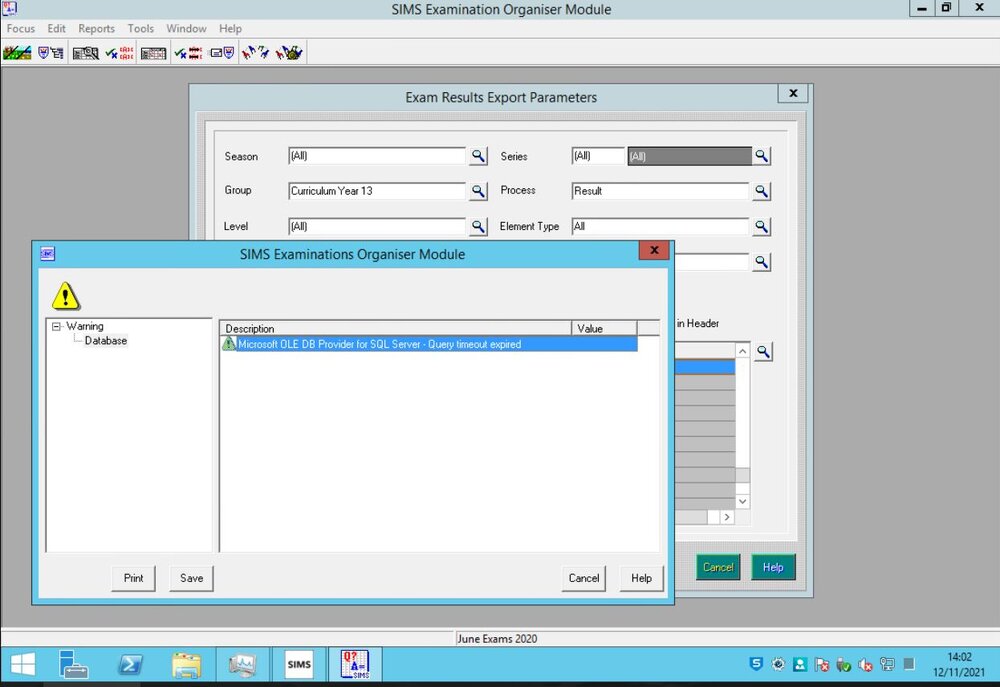The height and width of the screenshot is (687, 1000).
Task: Click the yellow warning triangle icon
Action: (66, 296)
